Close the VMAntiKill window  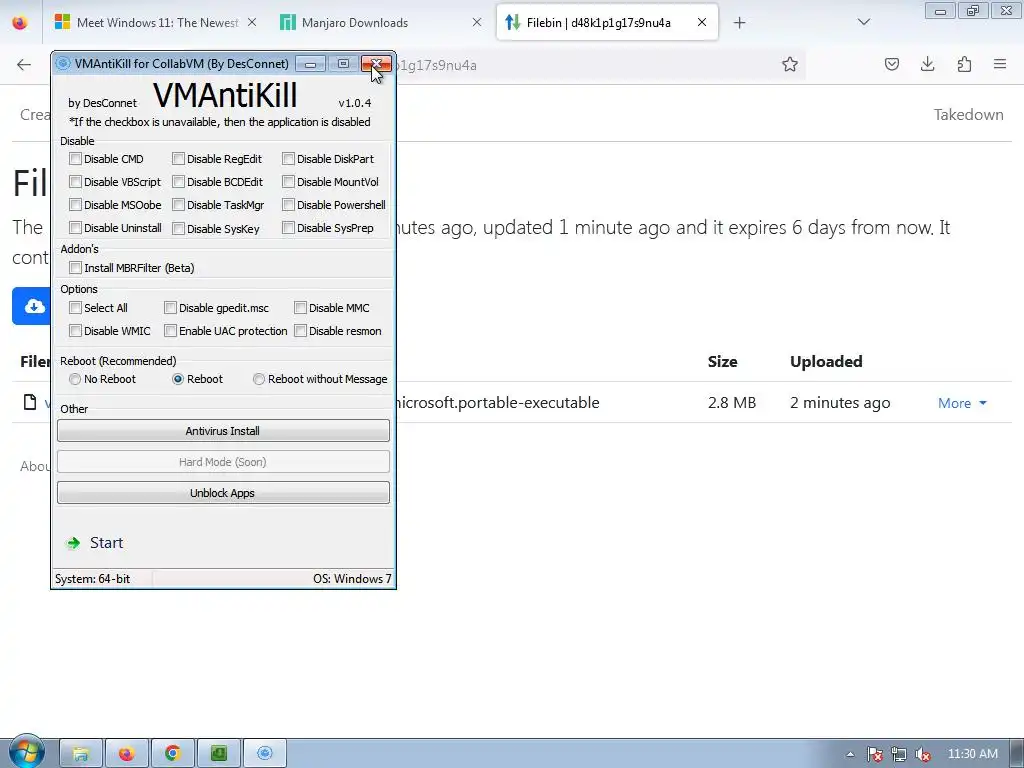376,64
